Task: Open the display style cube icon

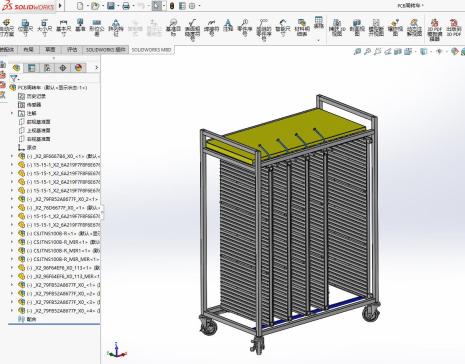Action: pos(423,52)
